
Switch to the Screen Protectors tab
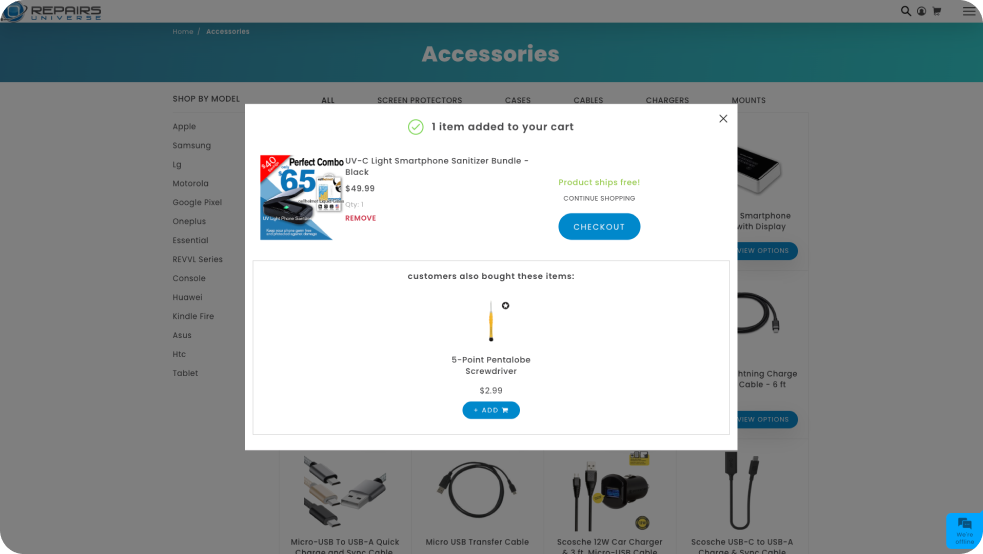tap(419, 100)
